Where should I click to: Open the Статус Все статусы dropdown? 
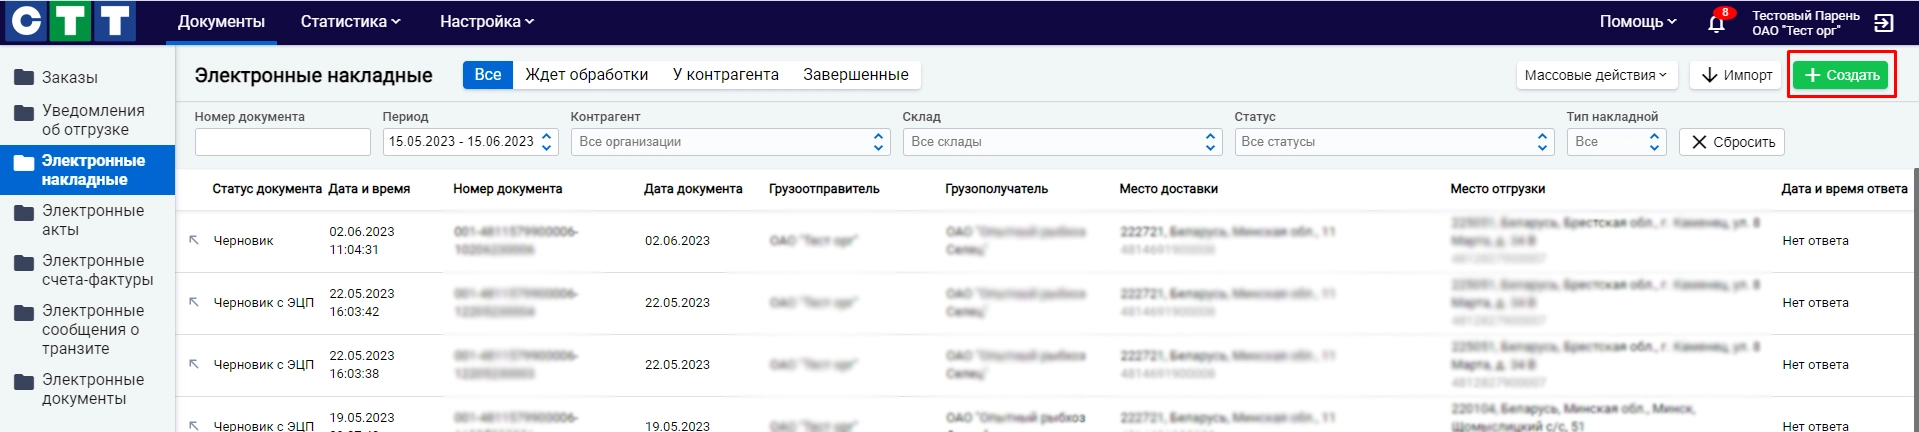point(1394,142)
